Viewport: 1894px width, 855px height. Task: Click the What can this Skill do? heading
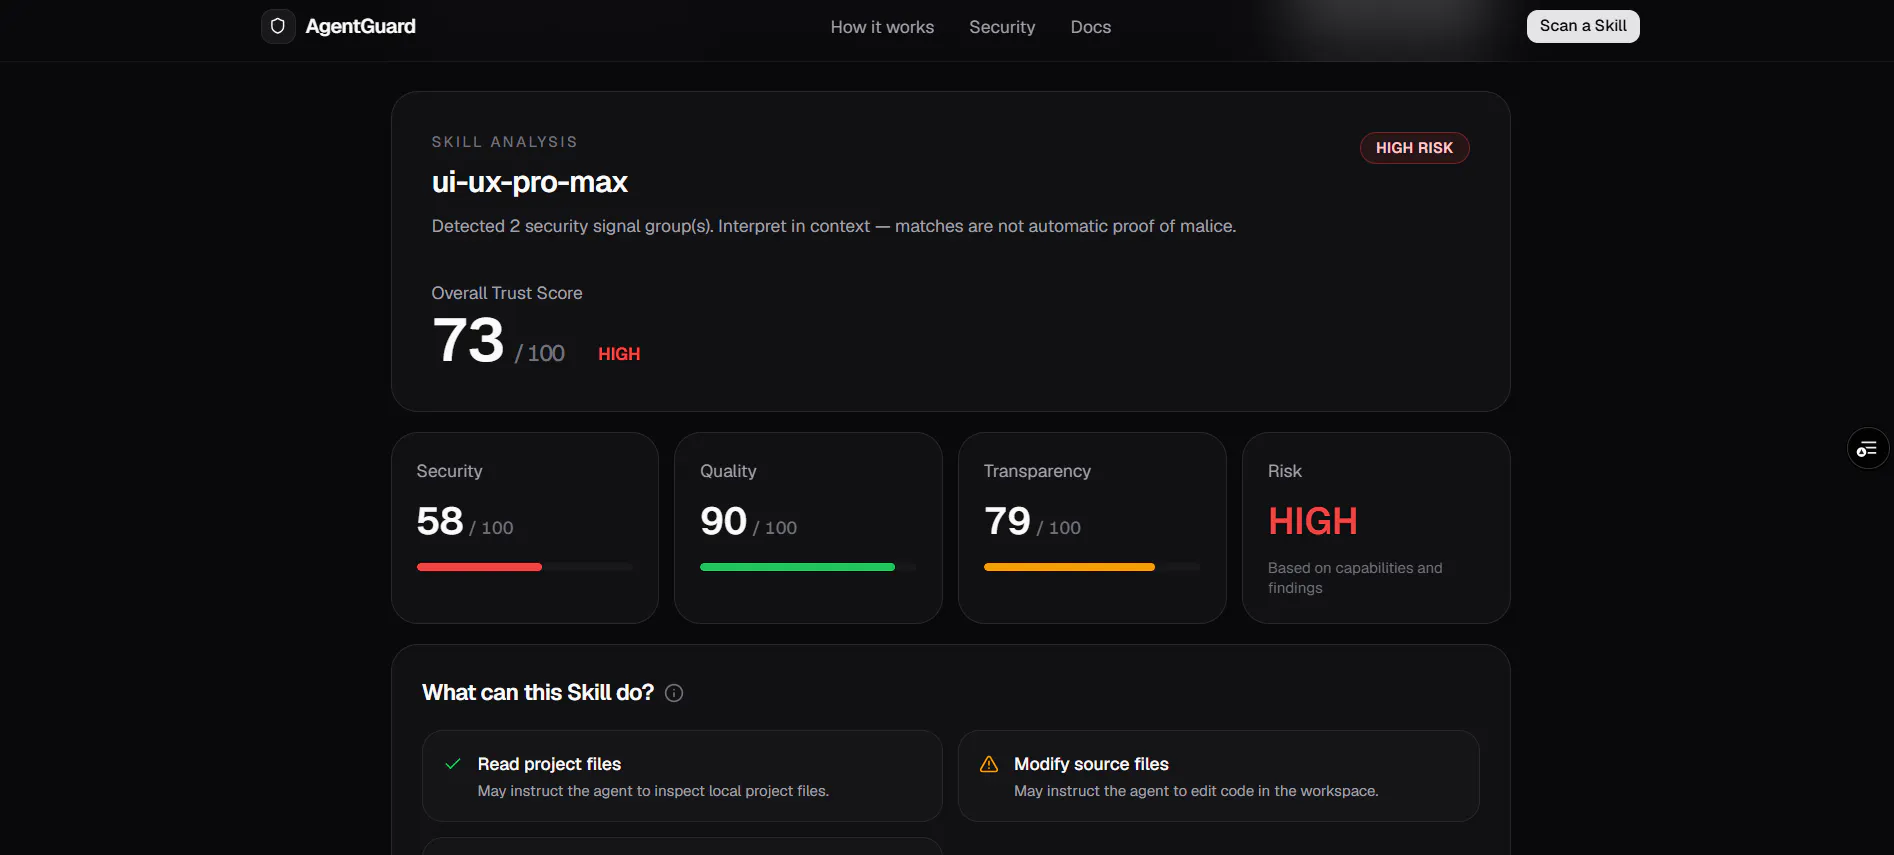538,692
